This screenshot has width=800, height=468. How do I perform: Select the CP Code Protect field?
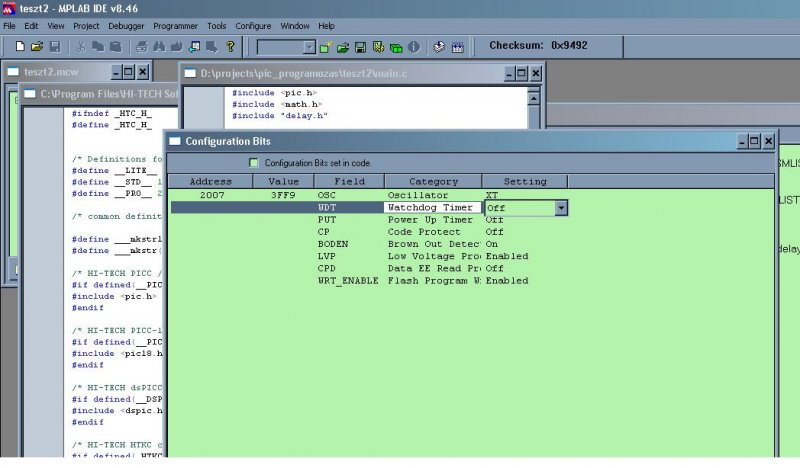click(323, 232)
